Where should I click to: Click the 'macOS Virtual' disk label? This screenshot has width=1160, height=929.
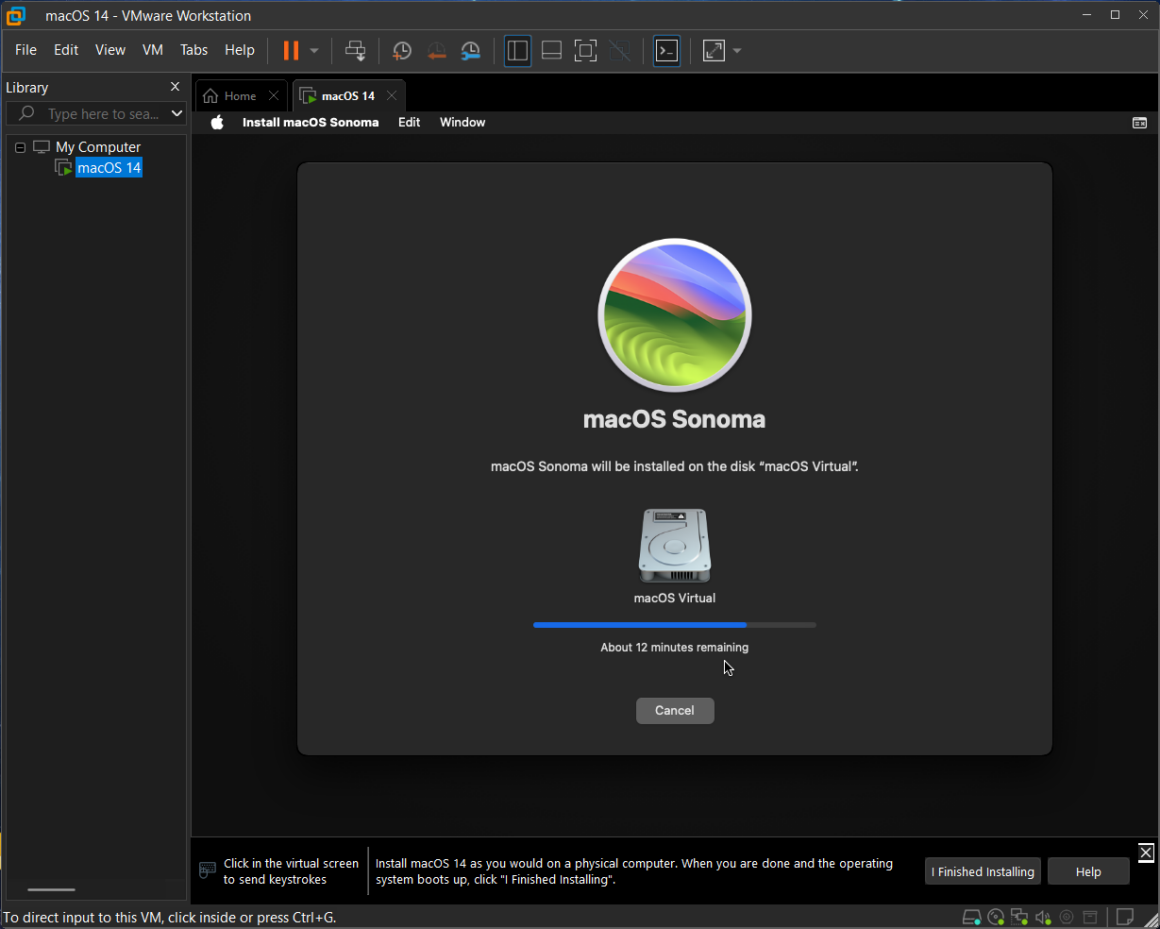pyautogui.click(x=675, y=598)
